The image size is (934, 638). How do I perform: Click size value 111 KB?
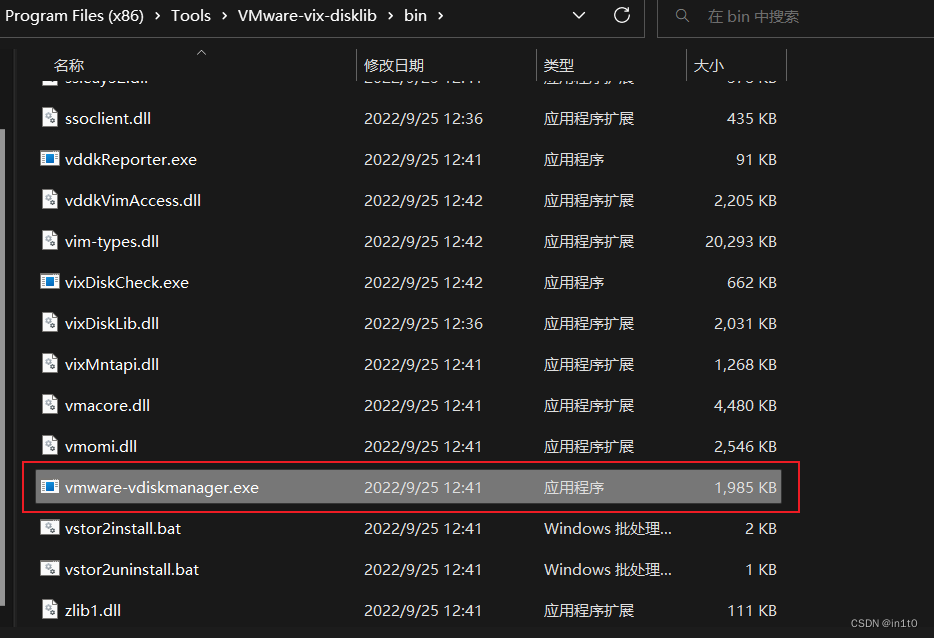point(752,611)
